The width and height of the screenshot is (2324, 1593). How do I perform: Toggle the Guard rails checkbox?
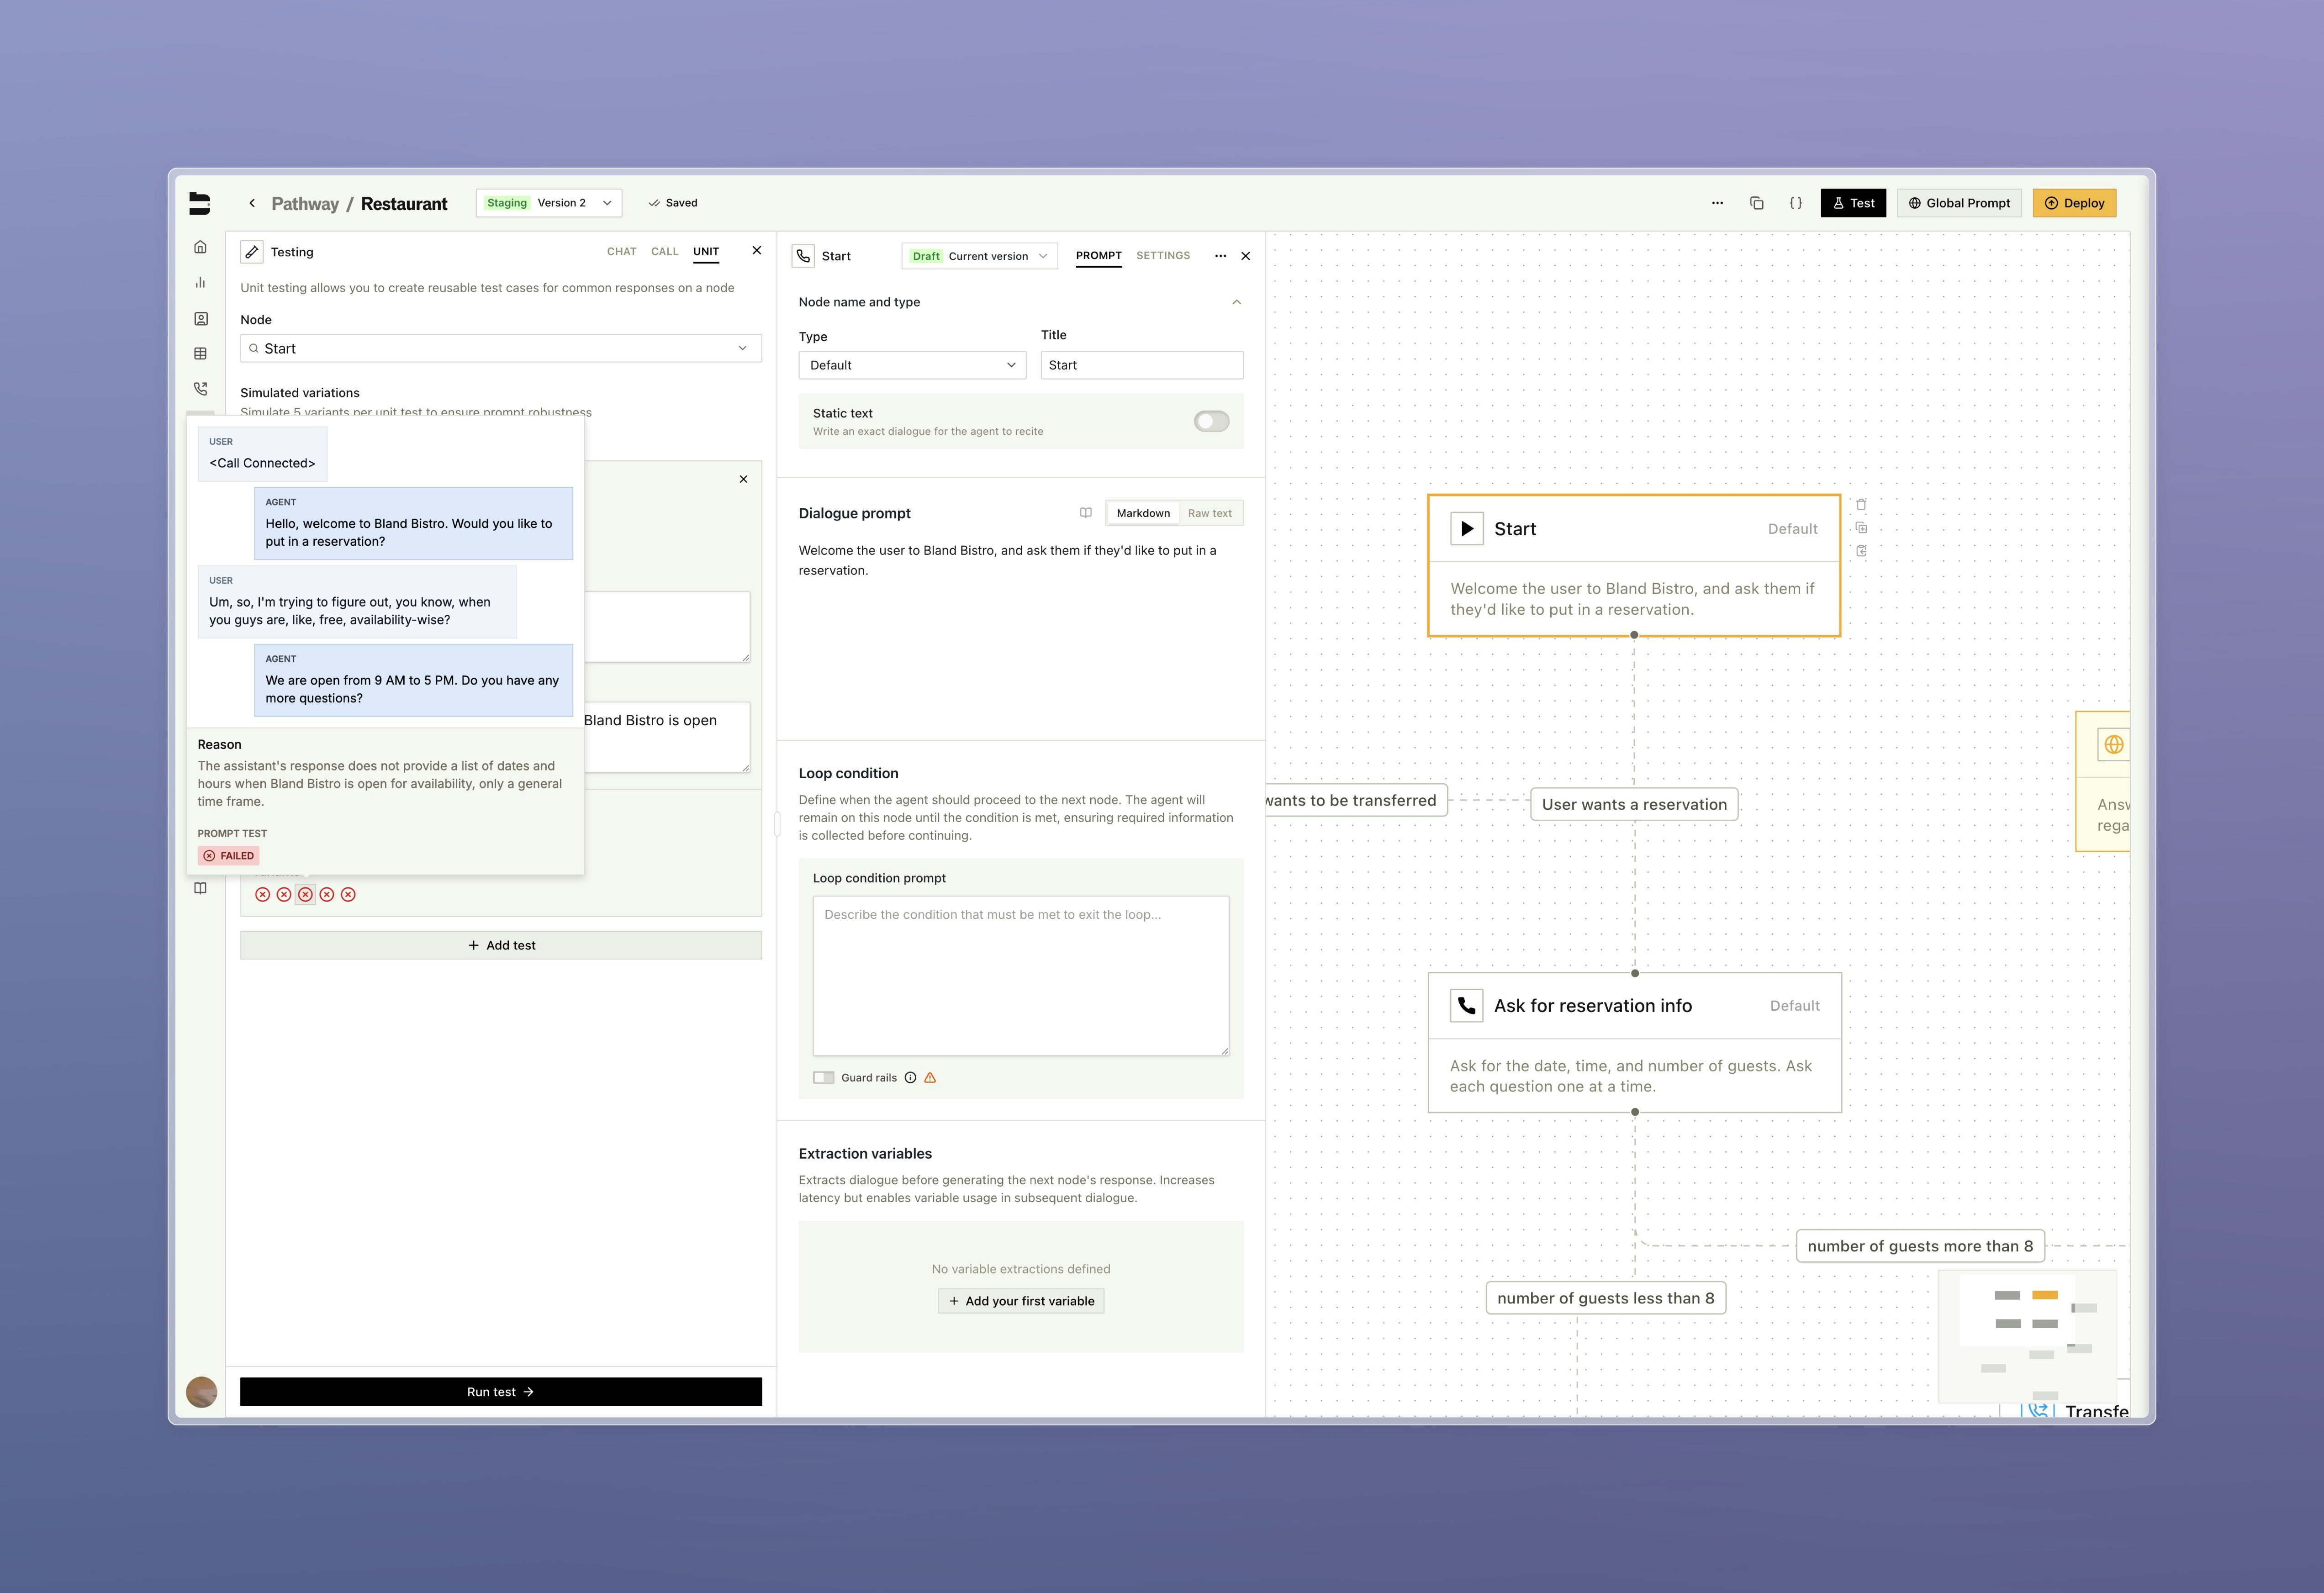(824, 1077)
